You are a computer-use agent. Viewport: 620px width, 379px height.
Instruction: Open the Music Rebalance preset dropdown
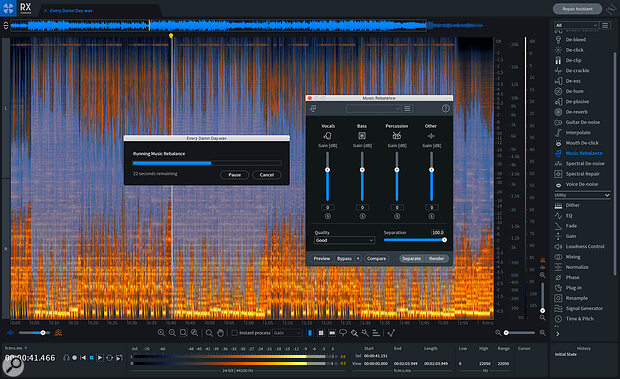coord(373,108)
